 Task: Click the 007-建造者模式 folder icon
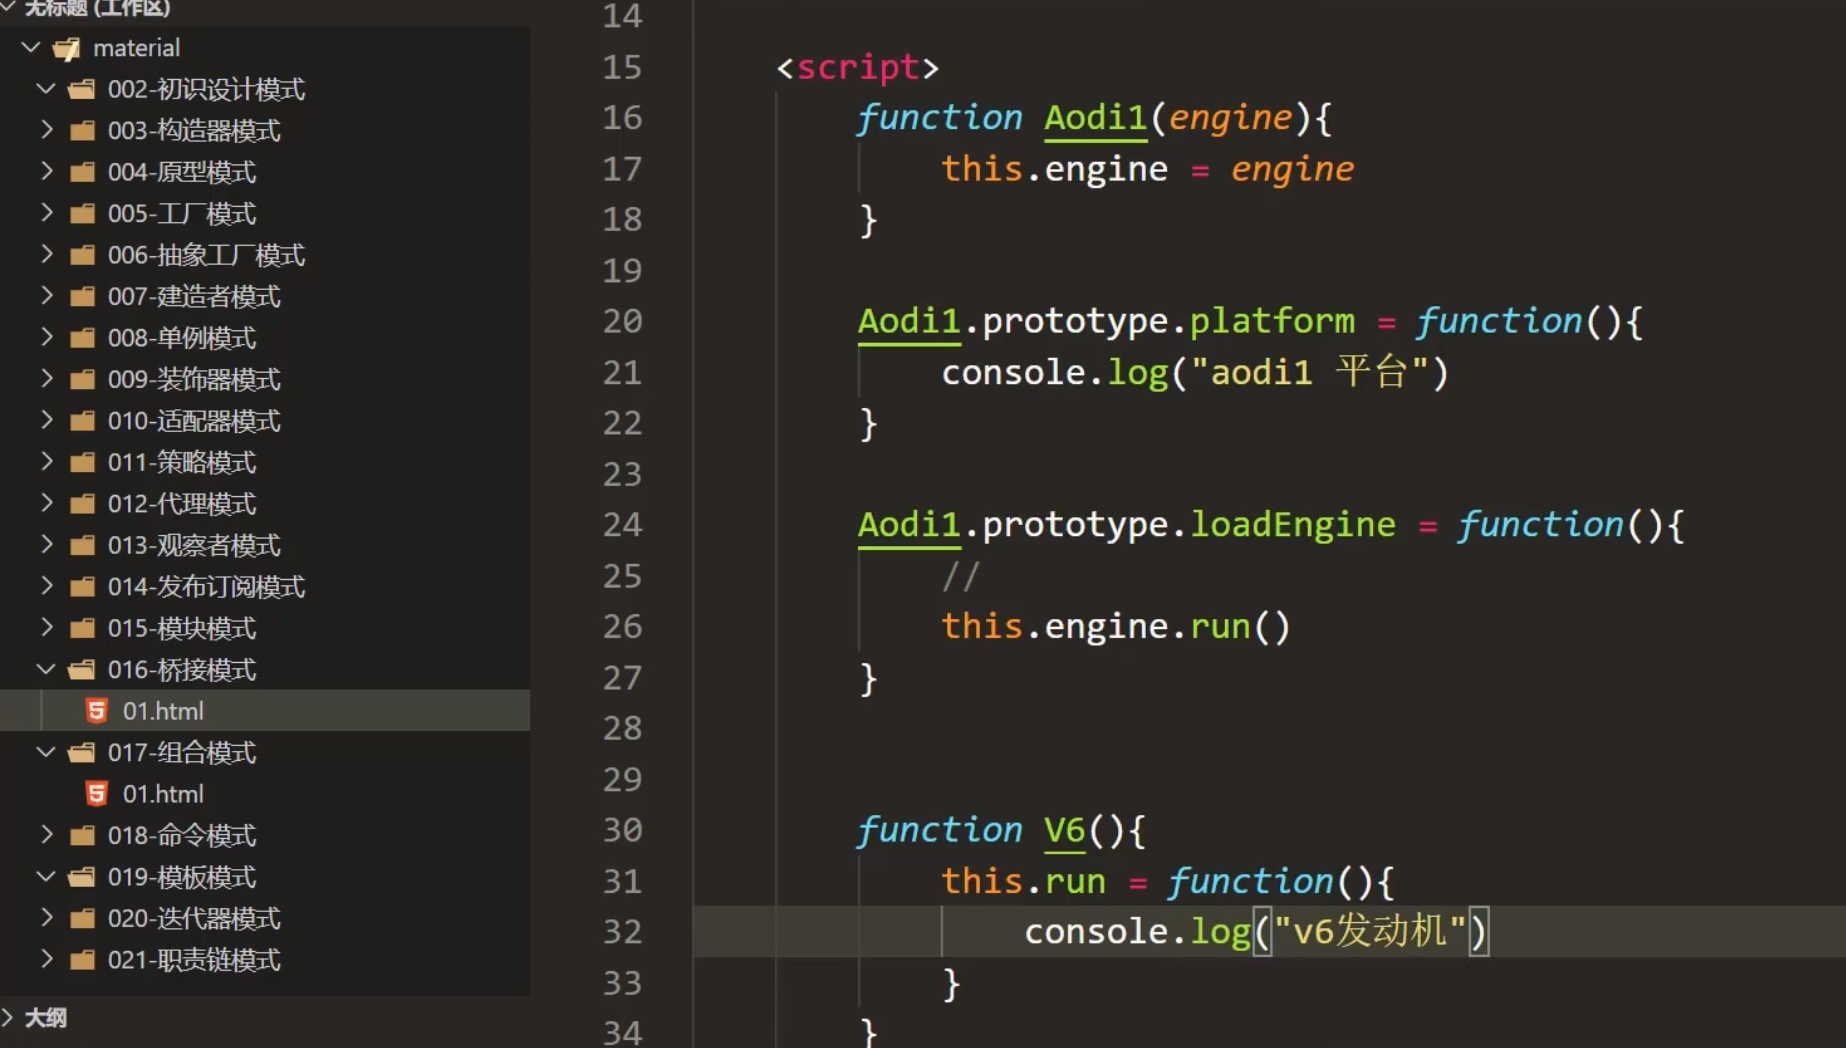point(82,296)
